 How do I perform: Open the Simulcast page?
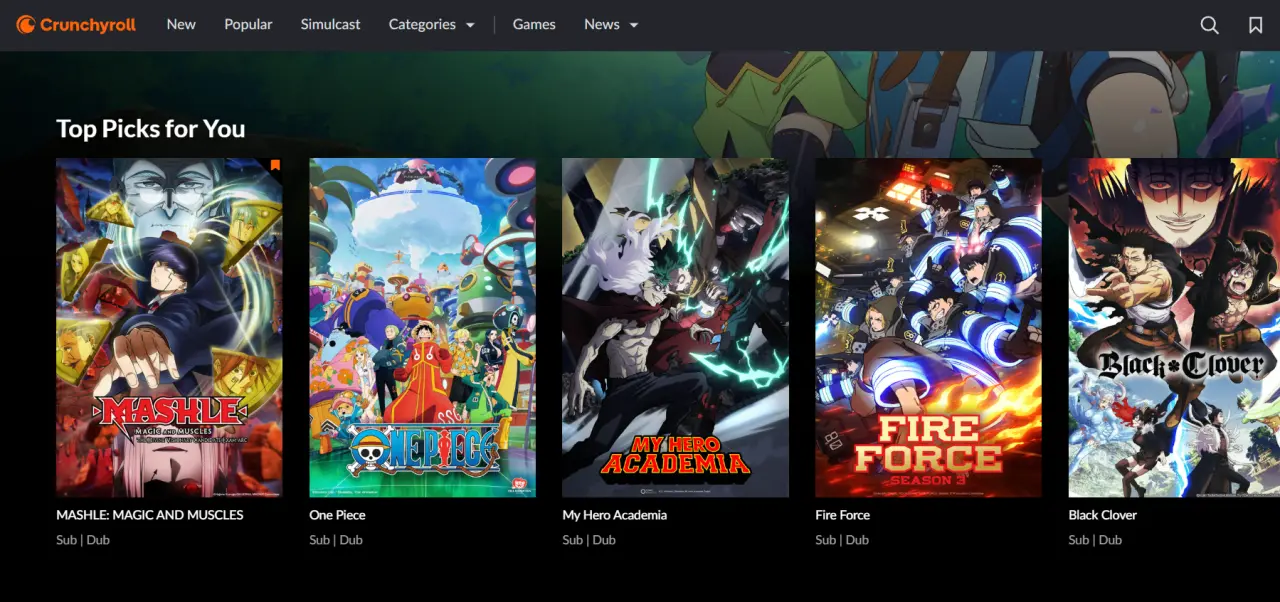pyautogui.click(x=330, y=24)
